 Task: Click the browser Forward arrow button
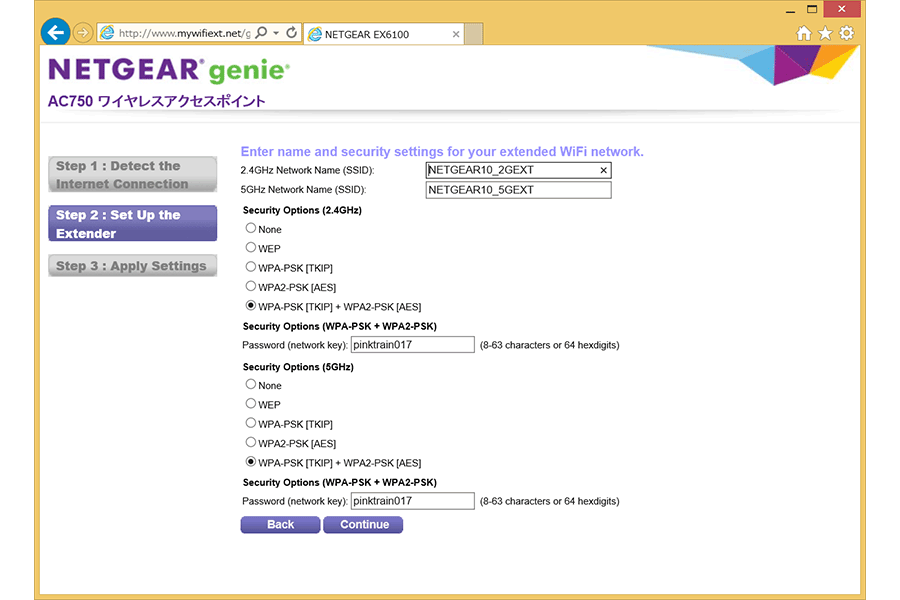(83, 33)
